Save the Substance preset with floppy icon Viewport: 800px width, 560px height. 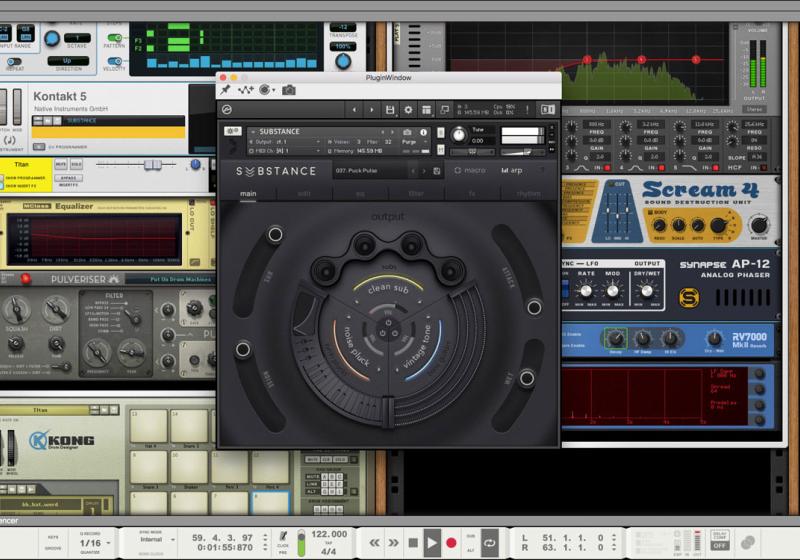pos(437,171)
